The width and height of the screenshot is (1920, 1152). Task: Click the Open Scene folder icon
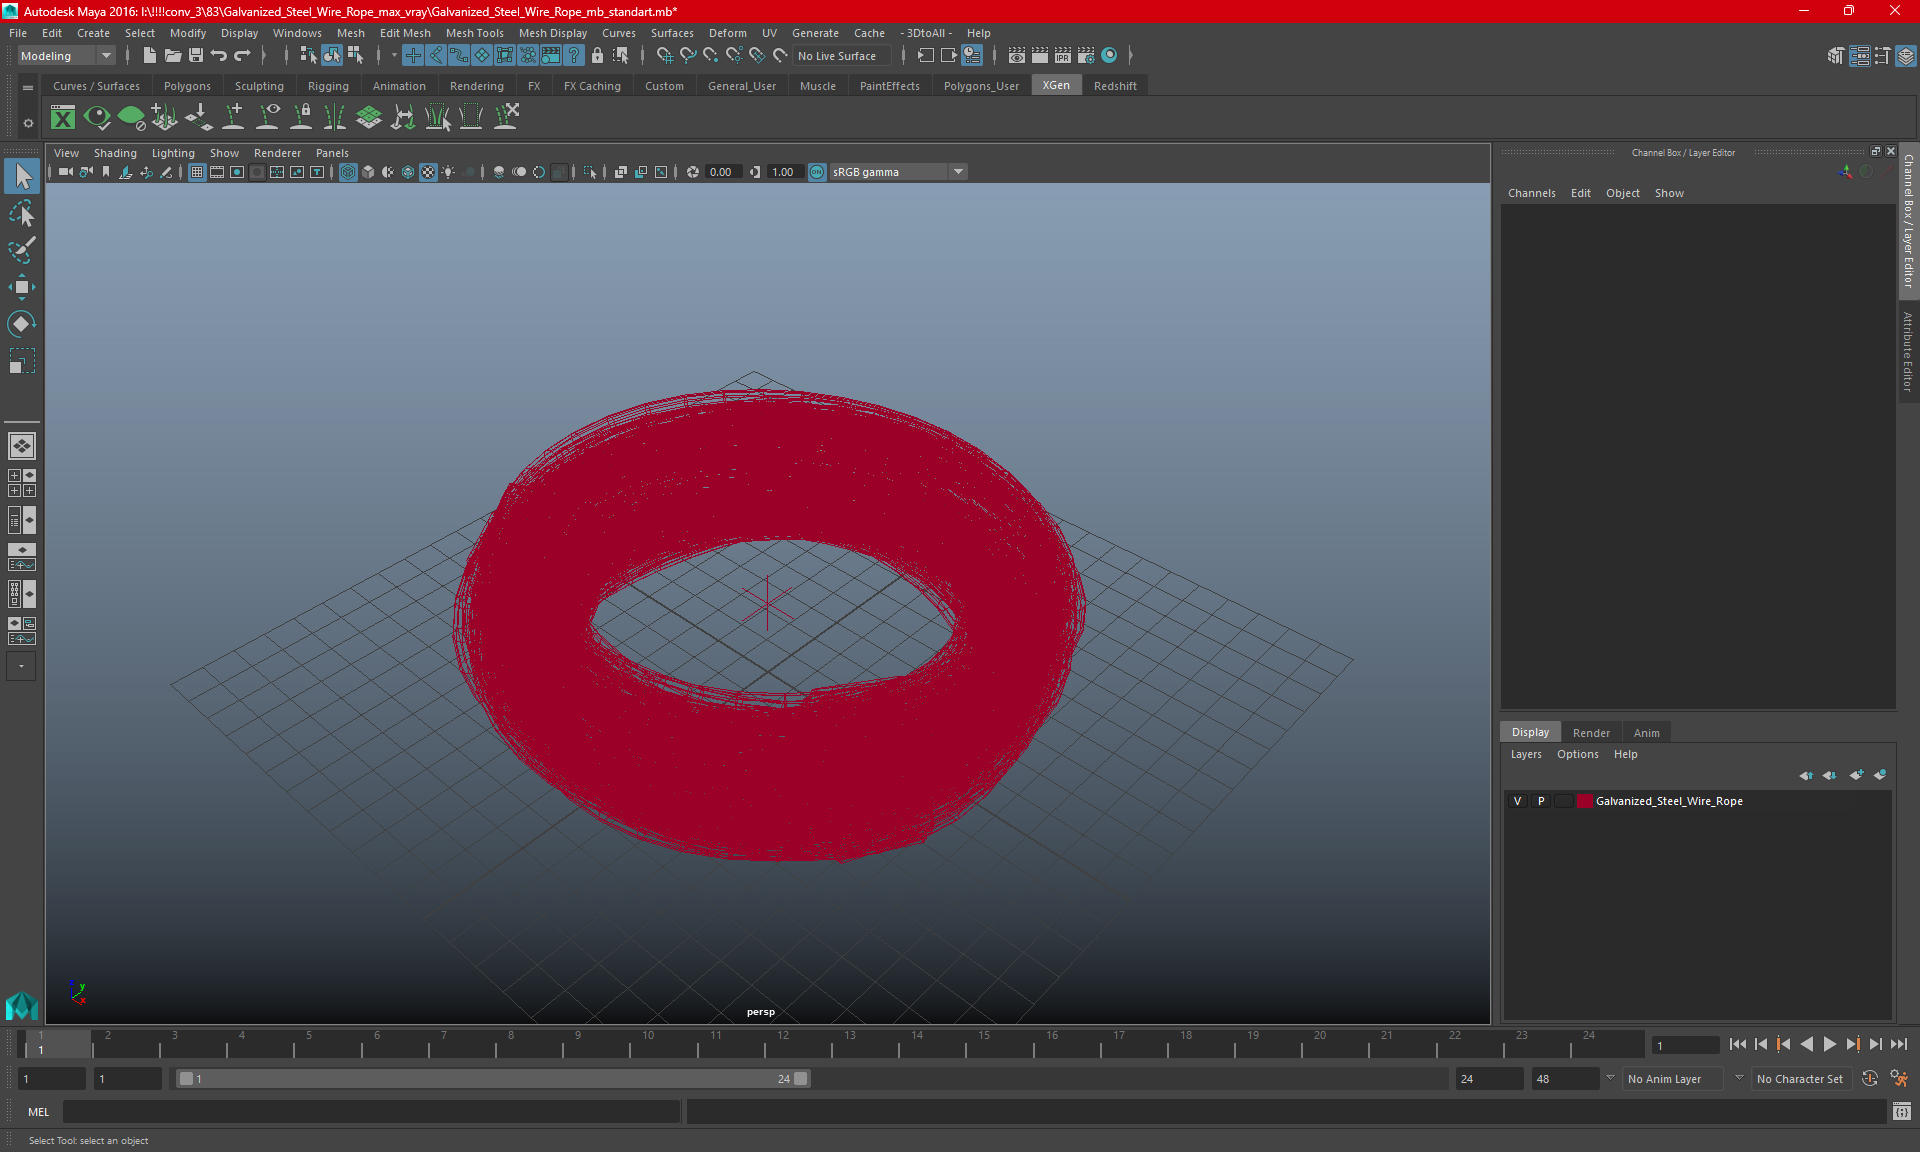(172, 56)
